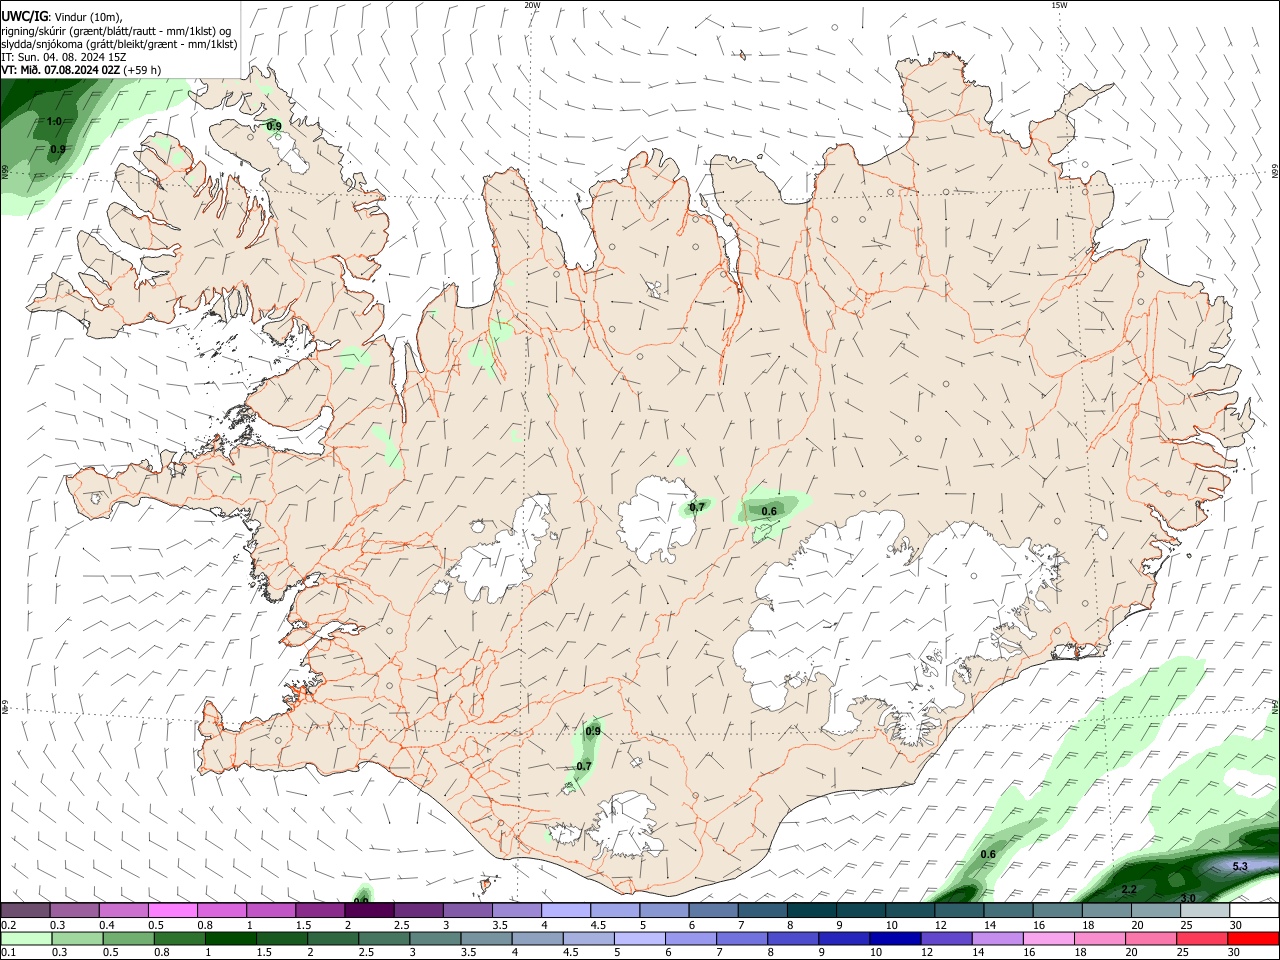Click the '0.6' value in the offshore southeast rain band

coord(988,854)
